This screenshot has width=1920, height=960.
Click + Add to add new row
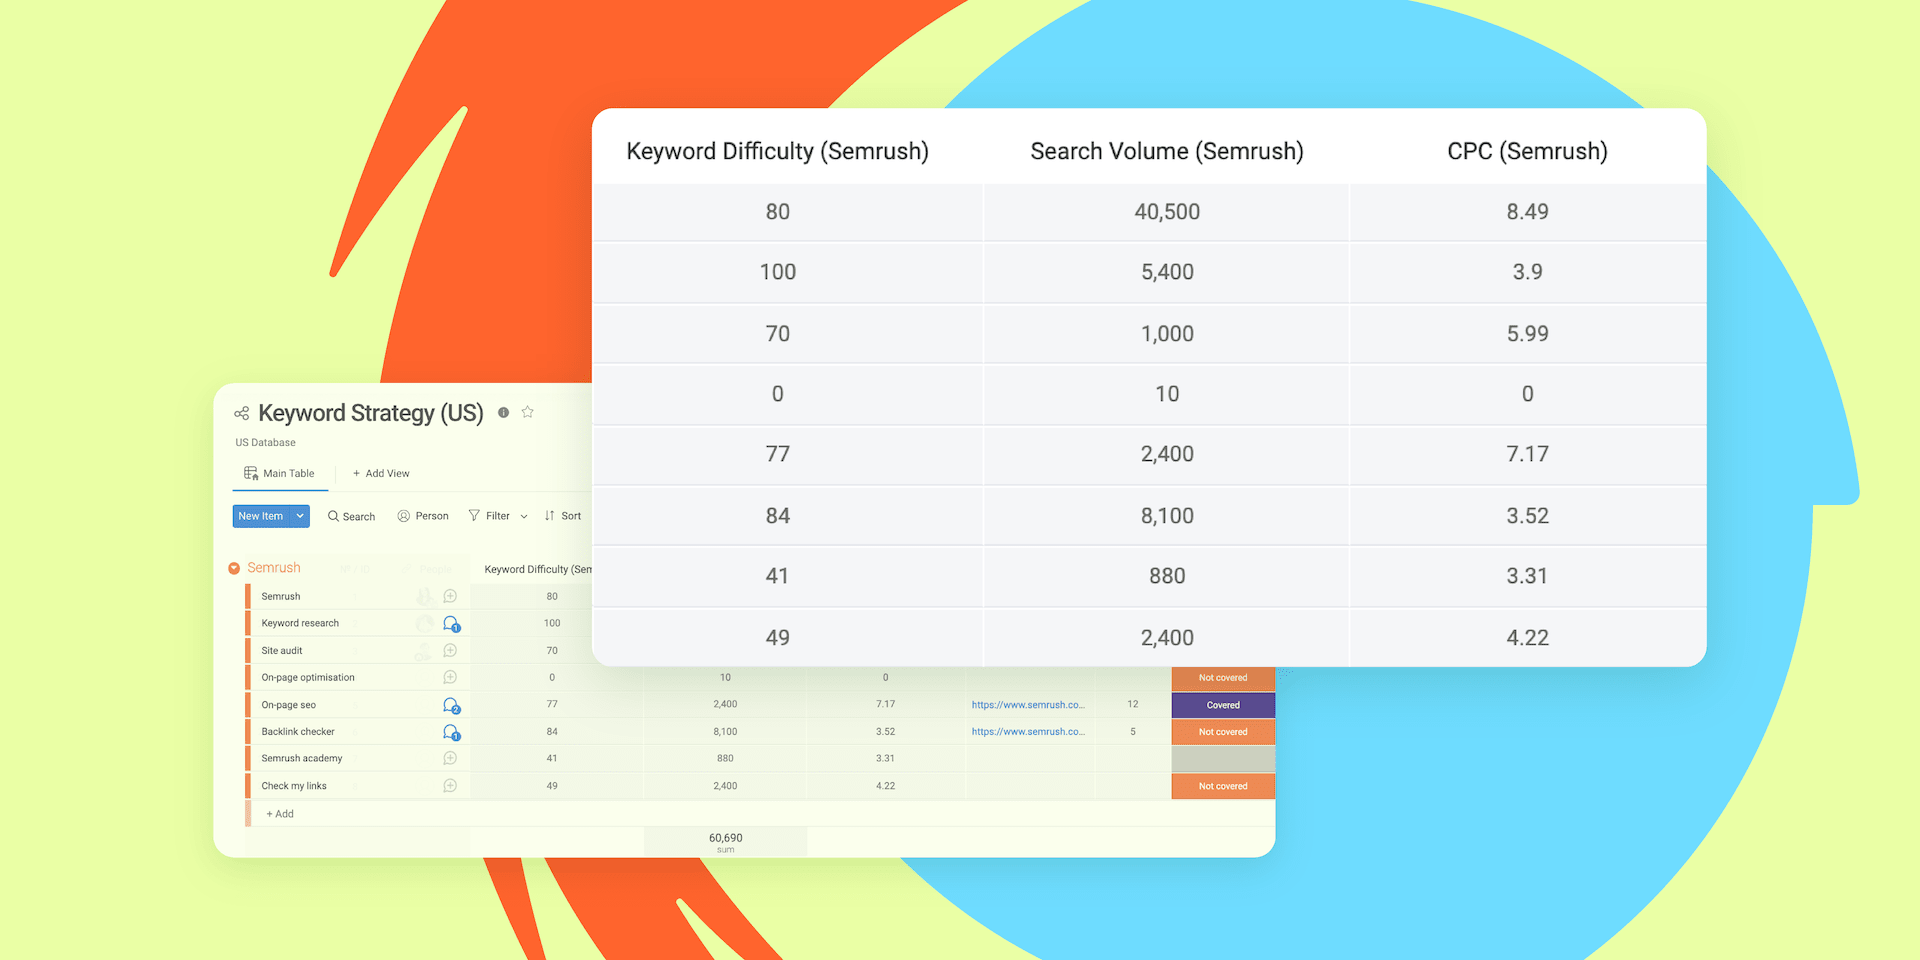pyautogui.click(x=280, y=814)
